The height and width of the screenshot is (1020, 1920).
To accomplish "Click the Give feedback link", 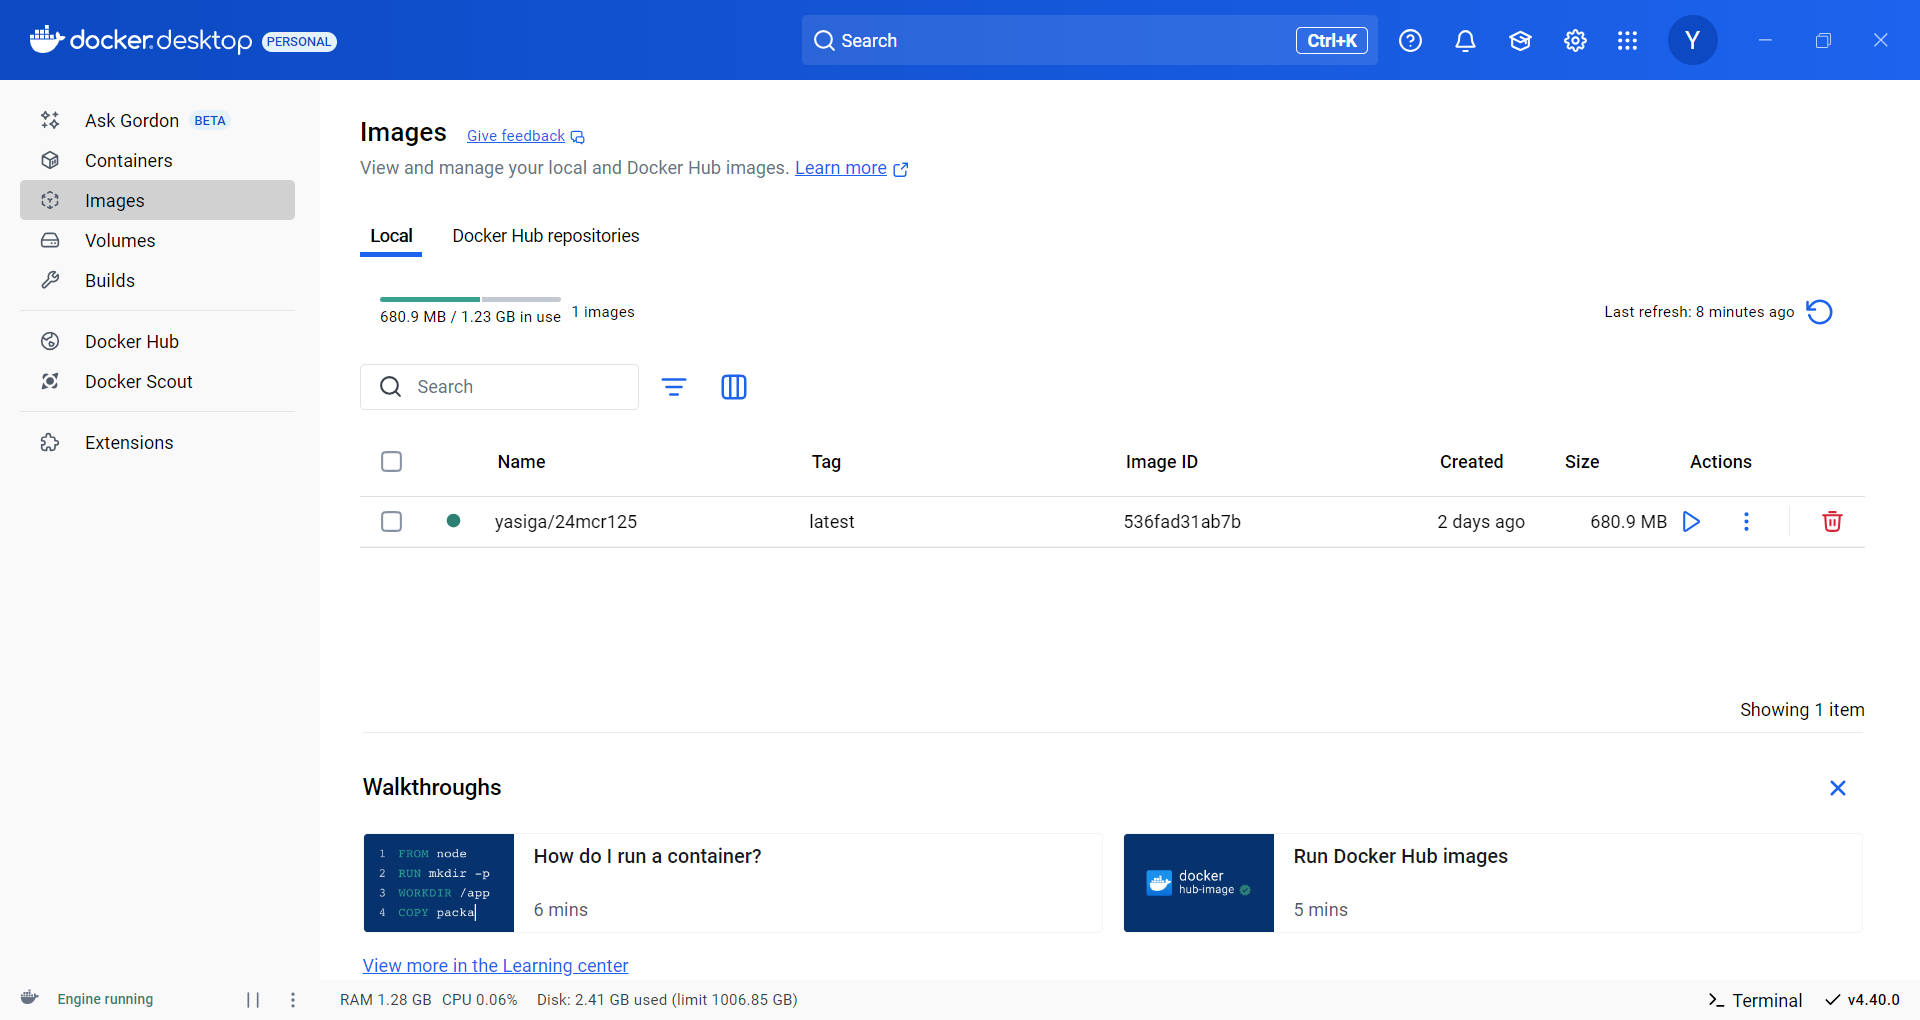I will point(525,136).
